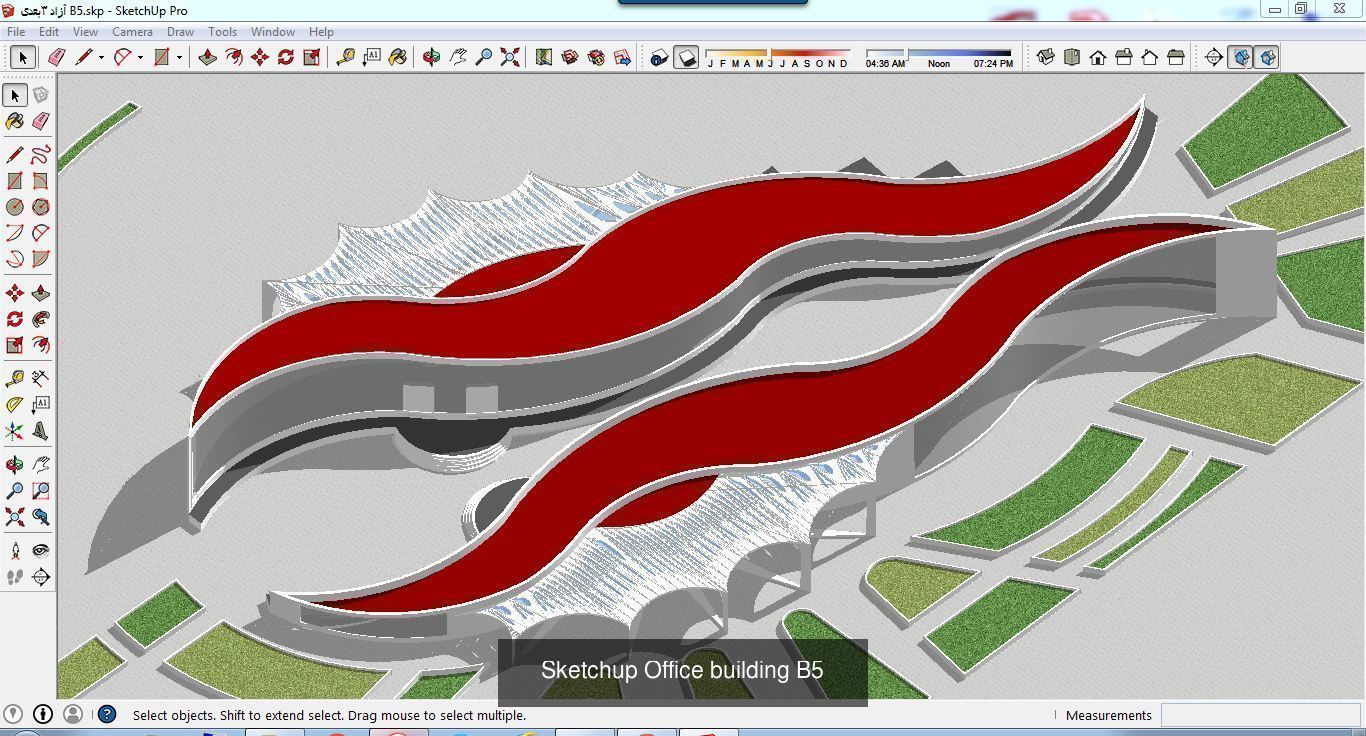This screenshot has width=1366, height=736.
Task: Open the Draw menu
Action: 180,32
